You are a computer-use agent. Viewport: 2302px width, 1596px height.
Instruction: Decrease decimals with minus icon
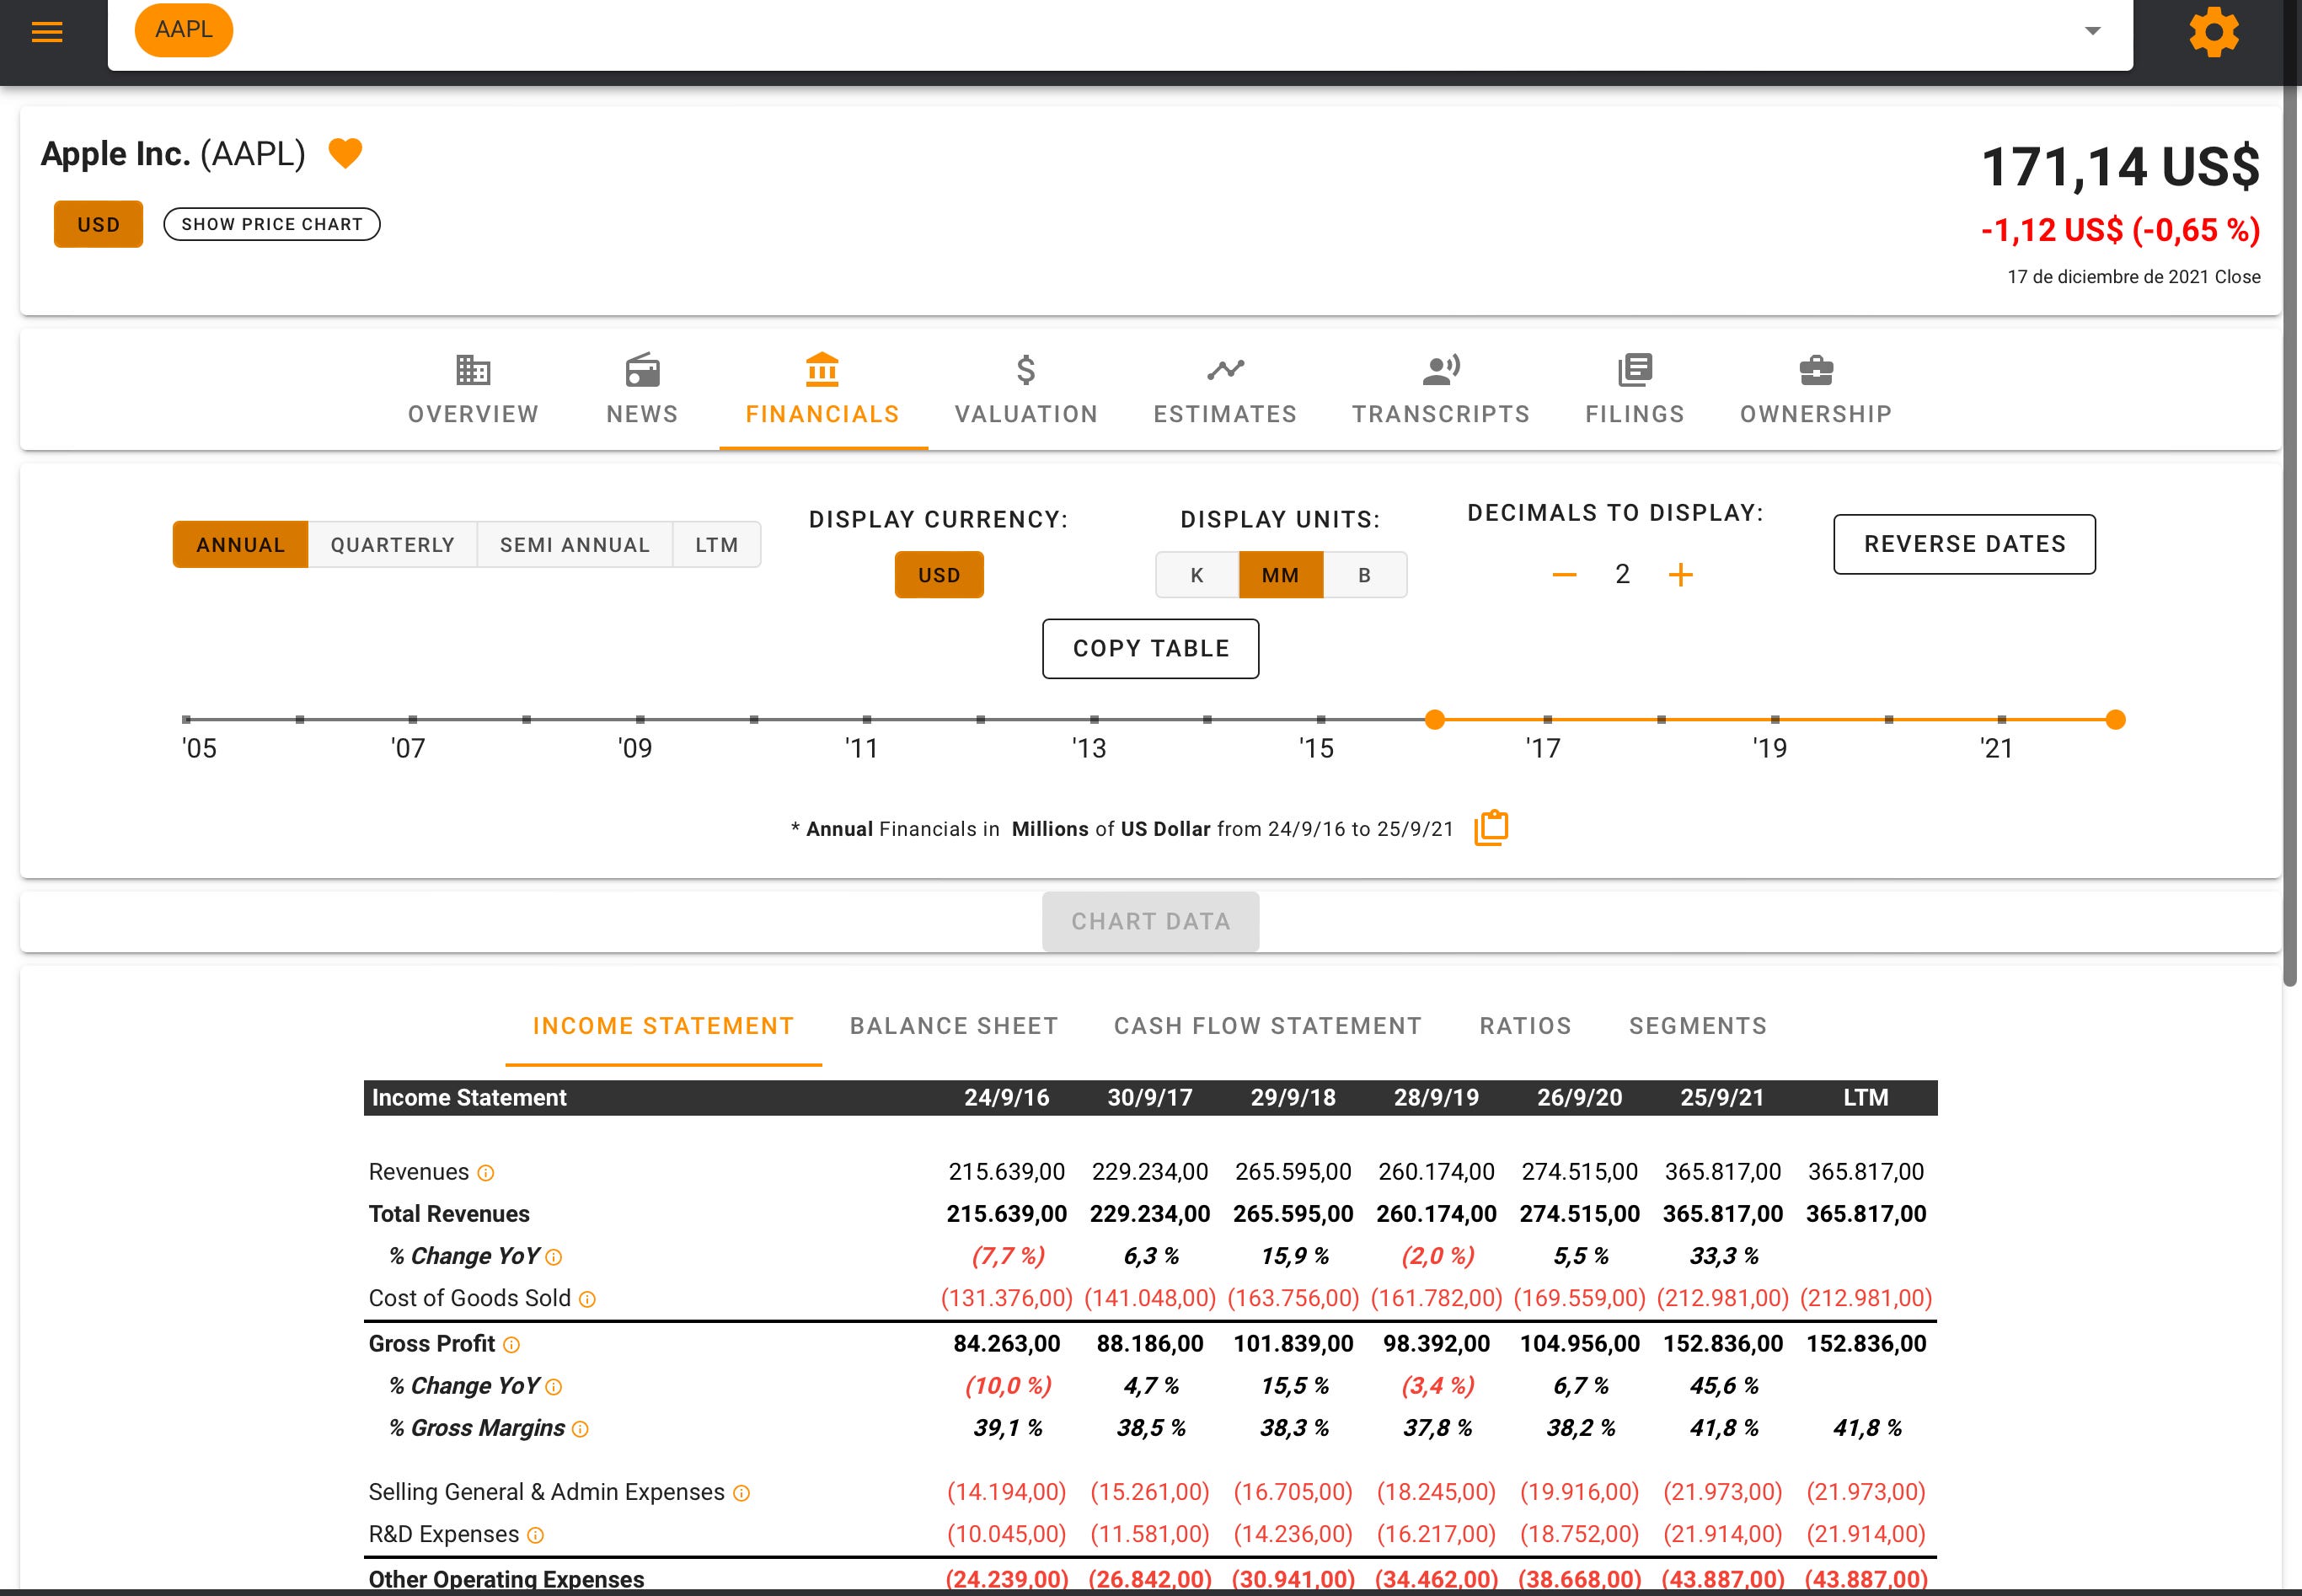click(1564, 575)
